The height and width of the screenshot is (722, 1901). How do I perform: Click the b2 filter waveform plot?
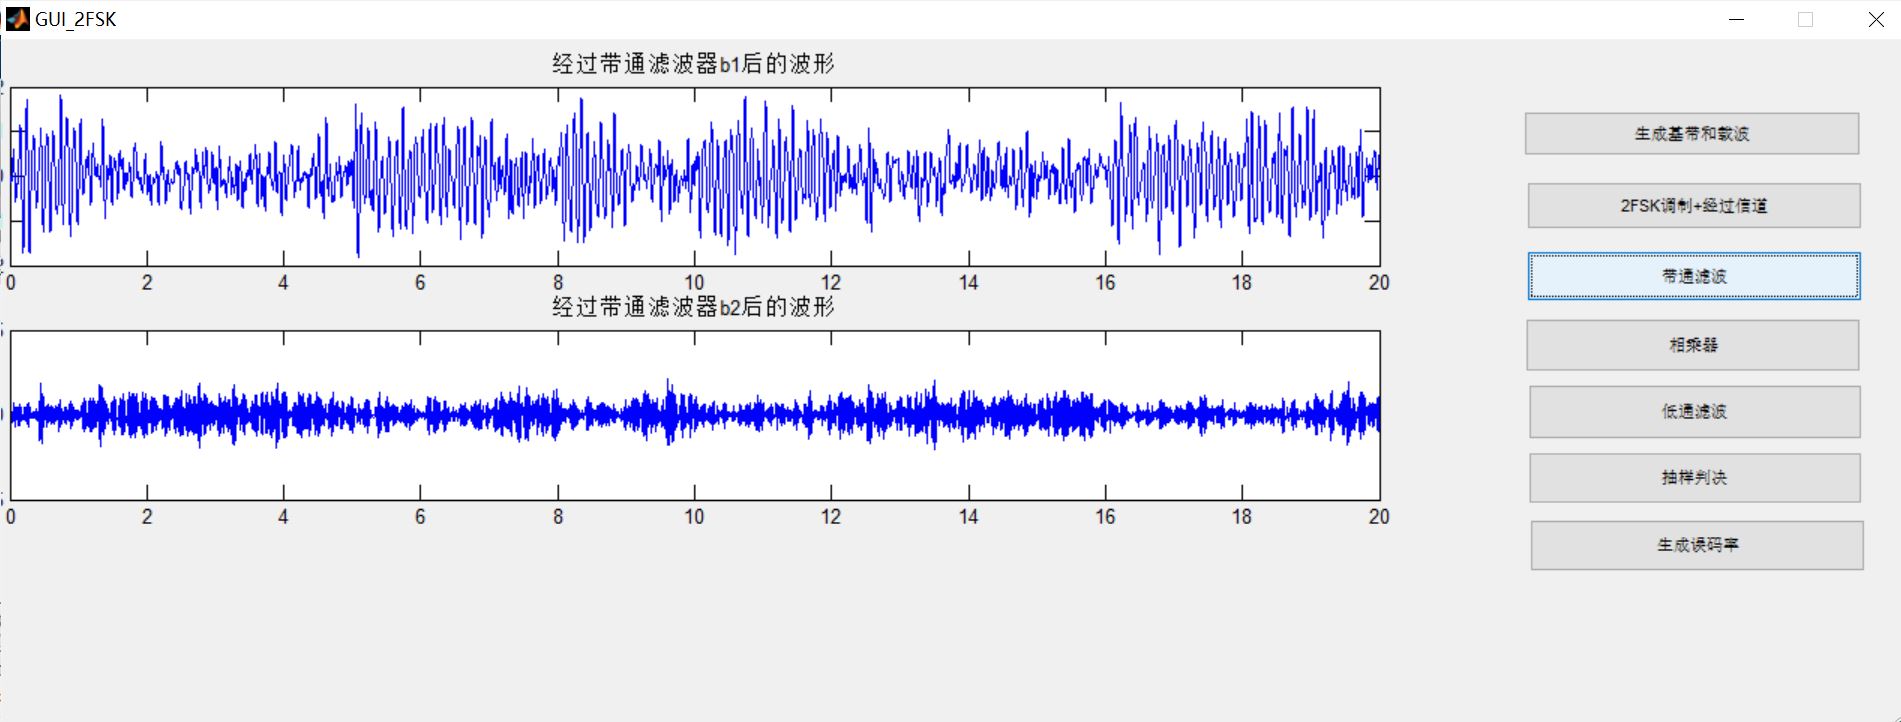[695, 415]
